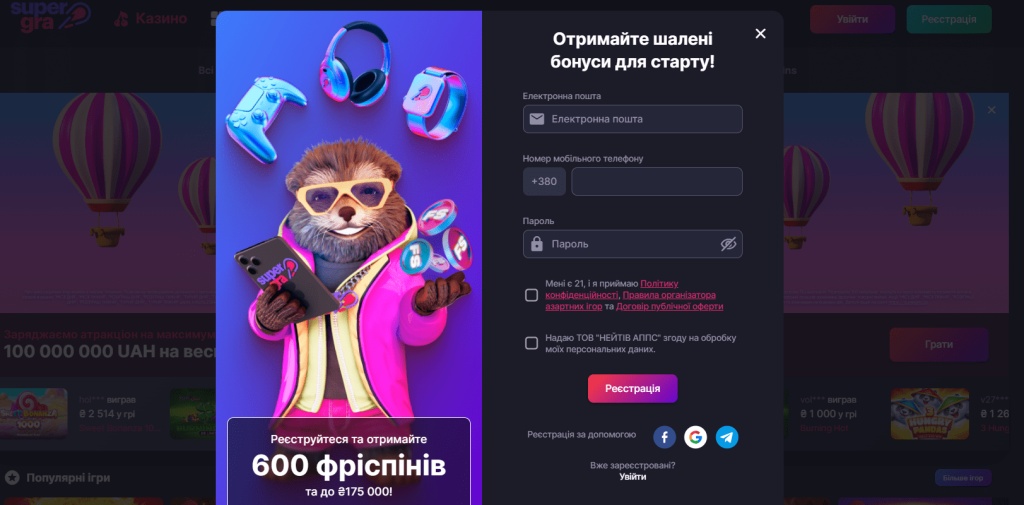Sign up with the Telegram icon
This screenshot has height=505, width=1024.
click(727, 437)
